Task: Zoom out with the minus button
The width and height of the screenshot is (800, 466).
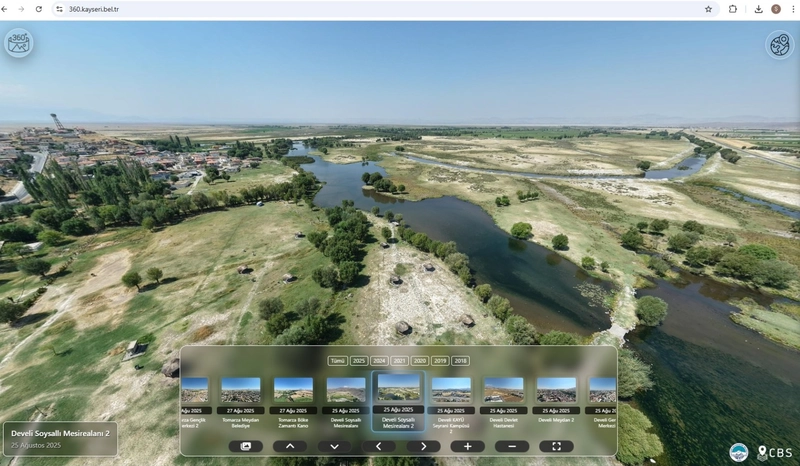Action: 512,446
